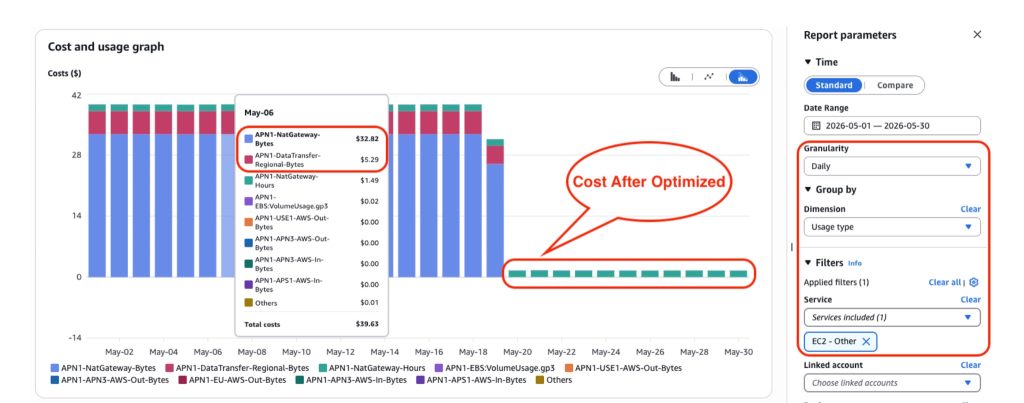Select the stacked bar chart view

pos(743,77)
